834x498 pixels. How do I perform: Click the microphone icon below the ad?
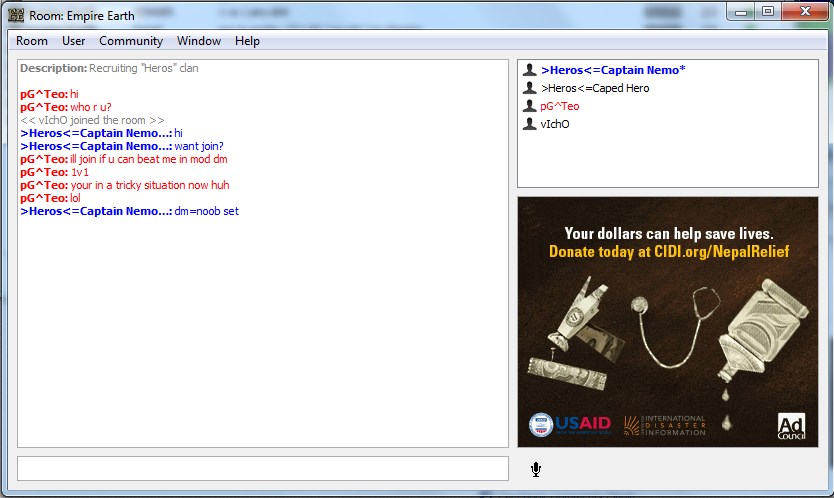536,469
